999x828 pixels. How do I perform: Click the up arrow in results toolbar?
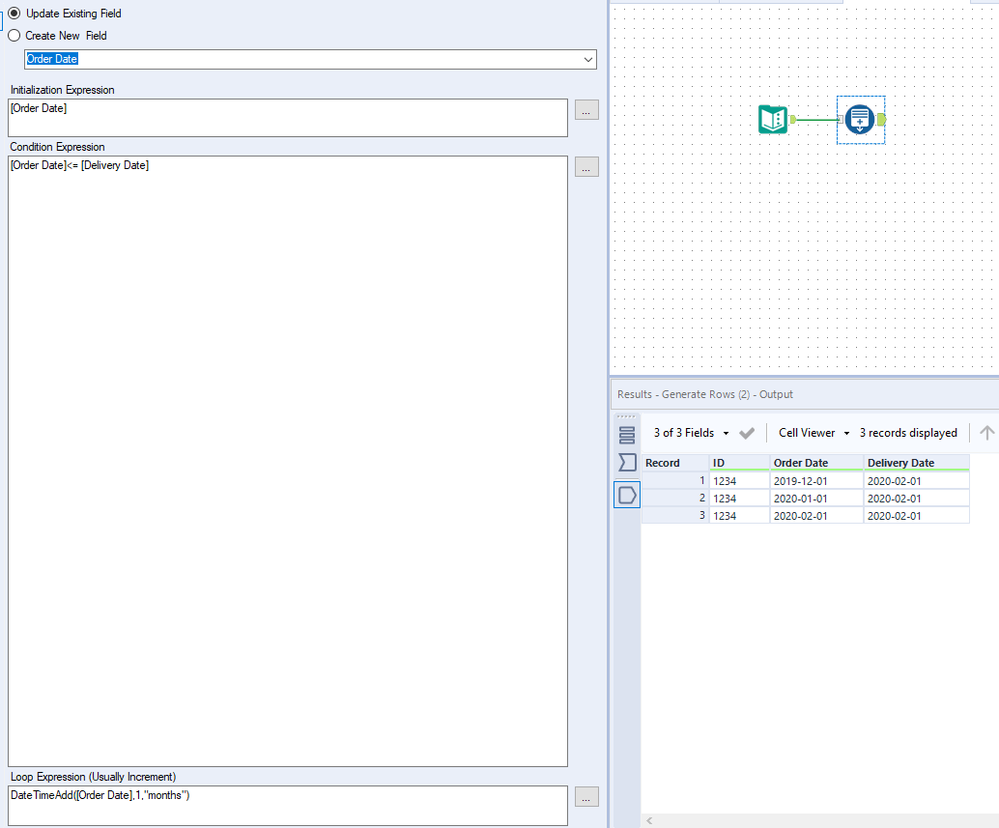(x=986, y=433)
